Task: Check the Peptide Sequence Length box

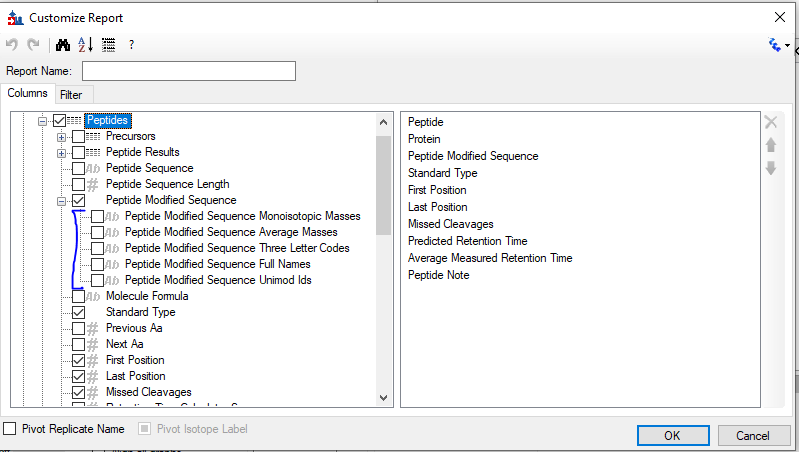Action: (79, 184)
